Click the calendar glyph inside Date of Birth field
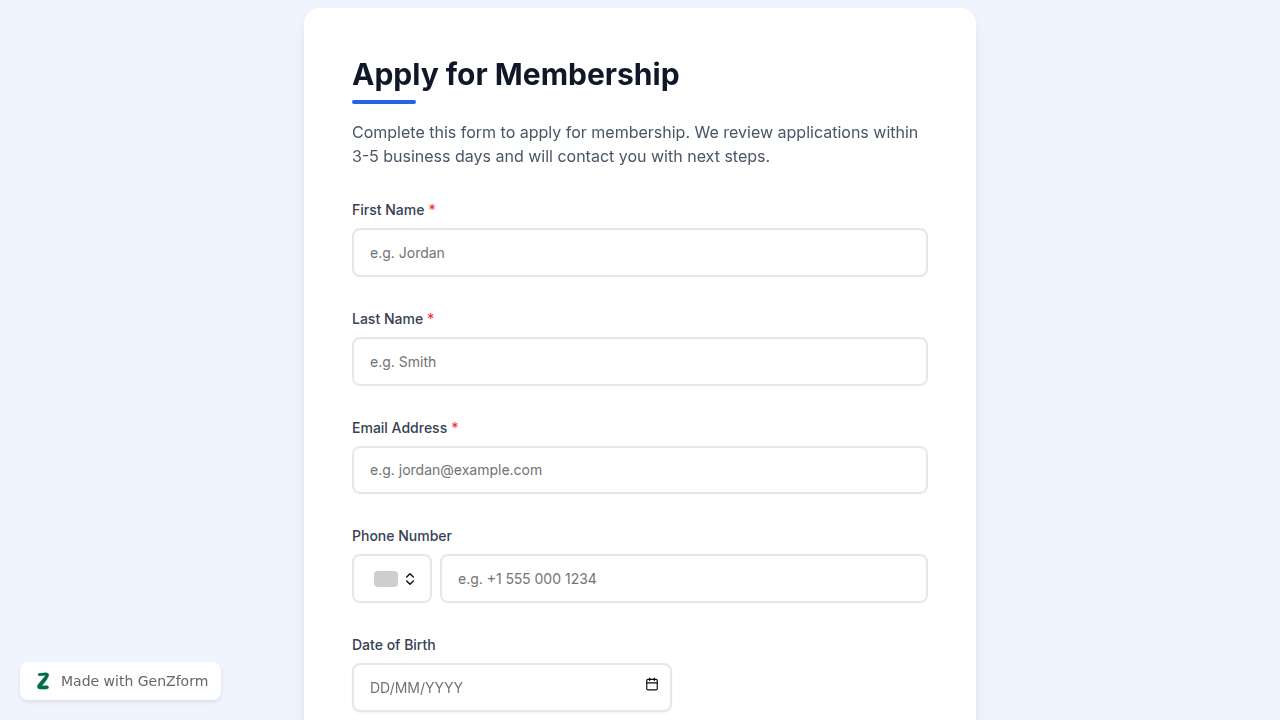 click(x=651, y=685)
